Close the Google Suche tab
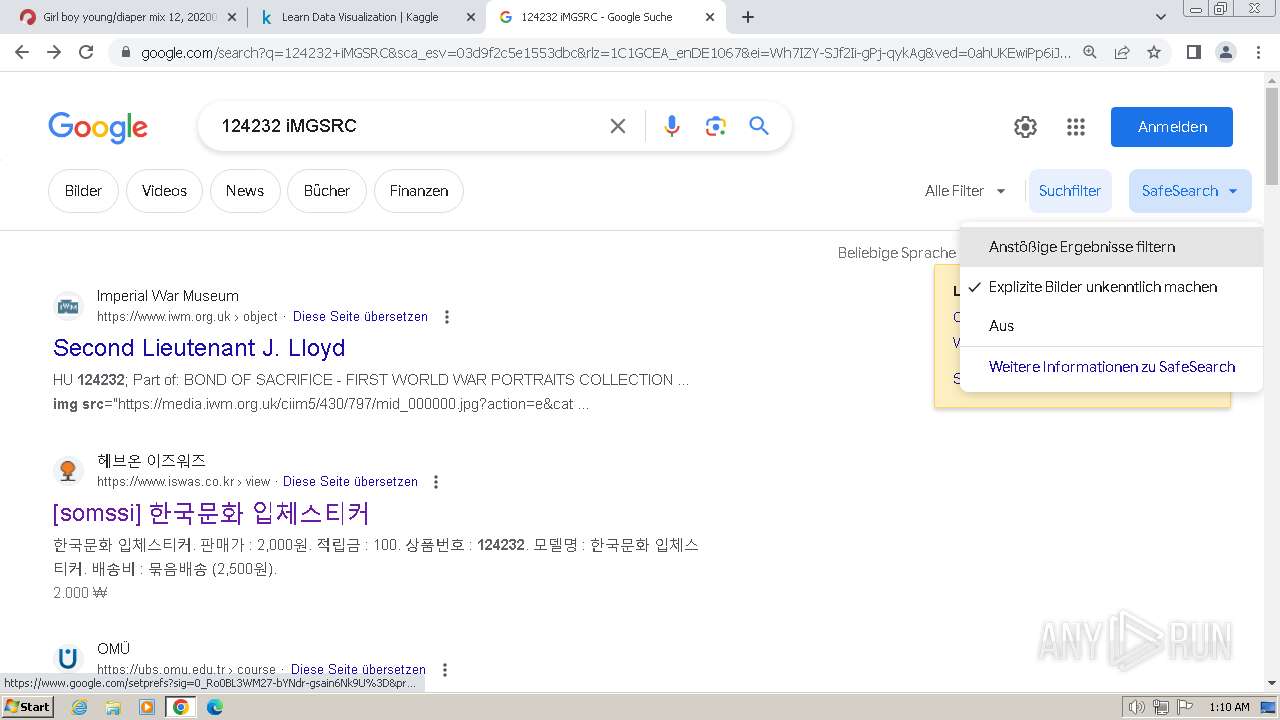The width and height of the screenshot is (1280, 720). (x=710, y=17)
